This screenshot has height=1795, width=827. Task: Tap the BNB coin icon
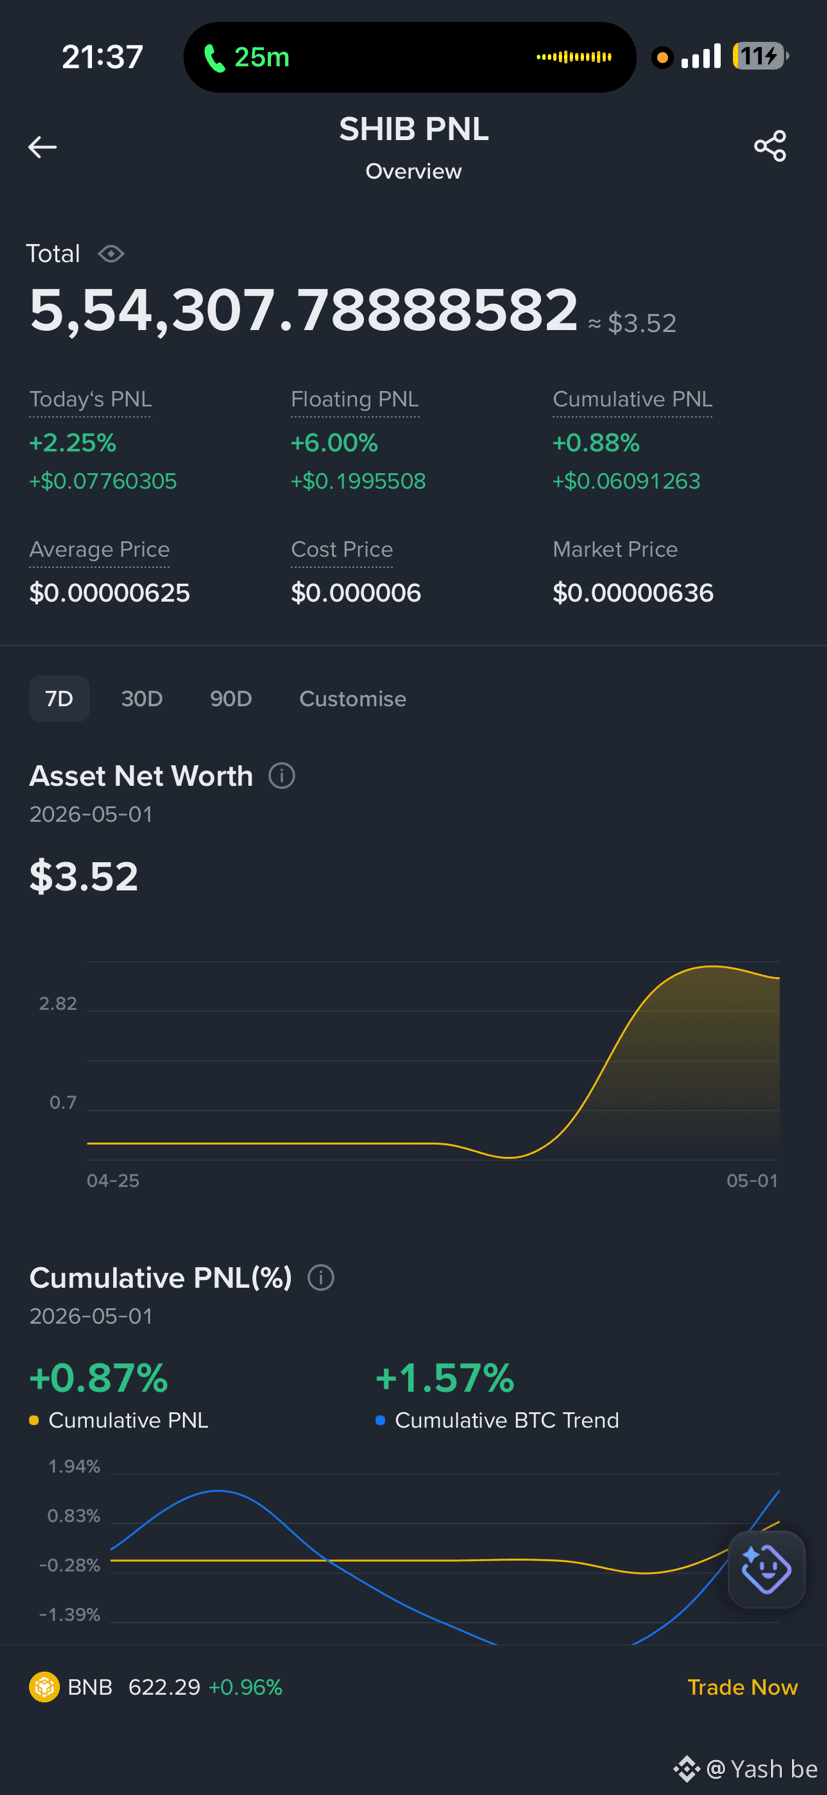tap(44, 1687)
